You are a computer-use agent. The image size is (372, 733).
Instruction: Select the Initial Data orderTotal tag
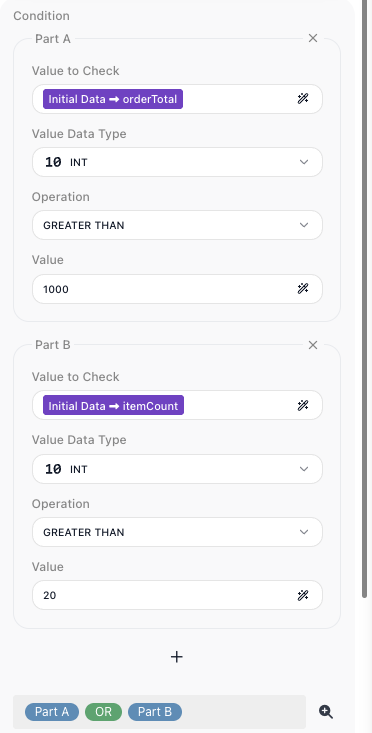113,99
